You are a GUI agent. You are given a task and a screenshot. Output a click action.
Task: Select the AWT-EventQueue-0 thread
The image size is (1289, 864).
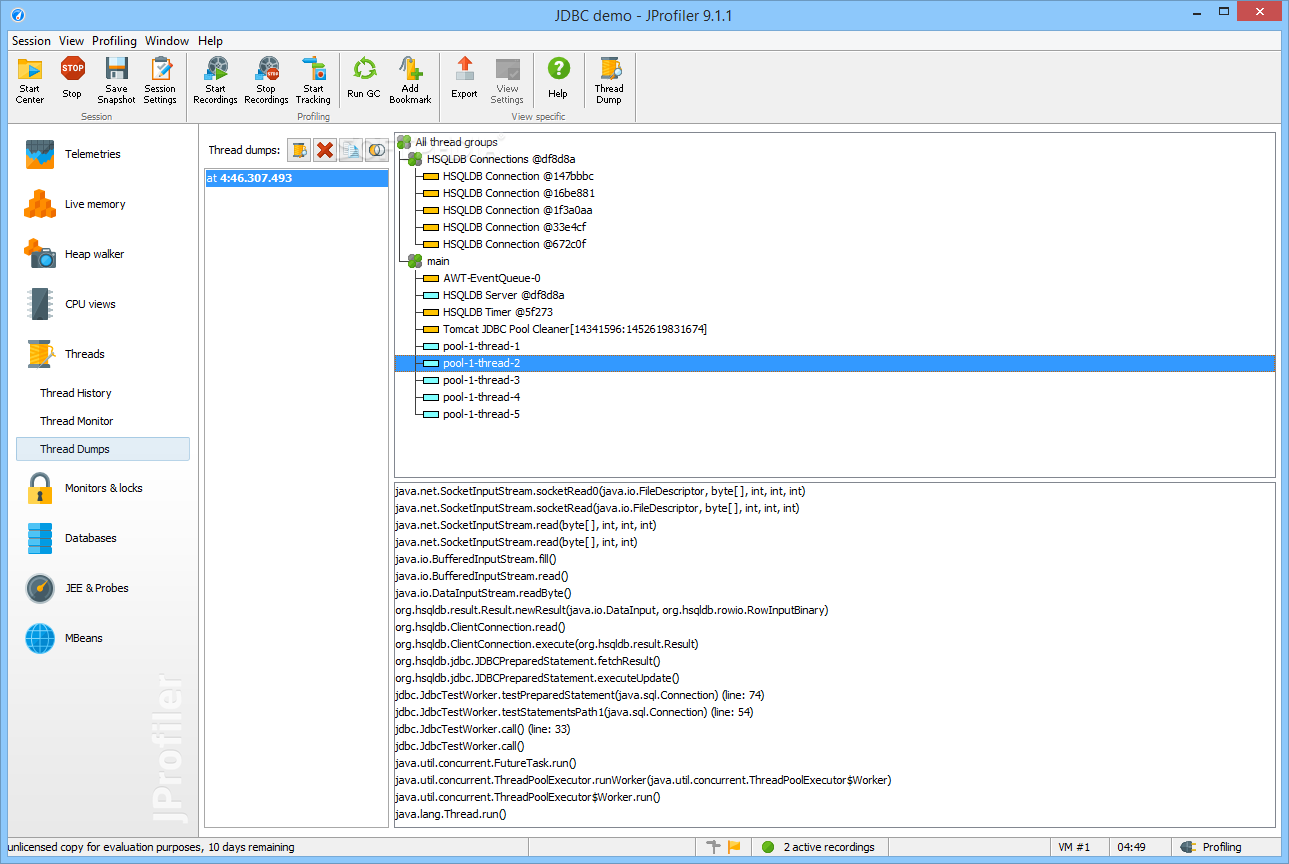click(x=492, y=278)
